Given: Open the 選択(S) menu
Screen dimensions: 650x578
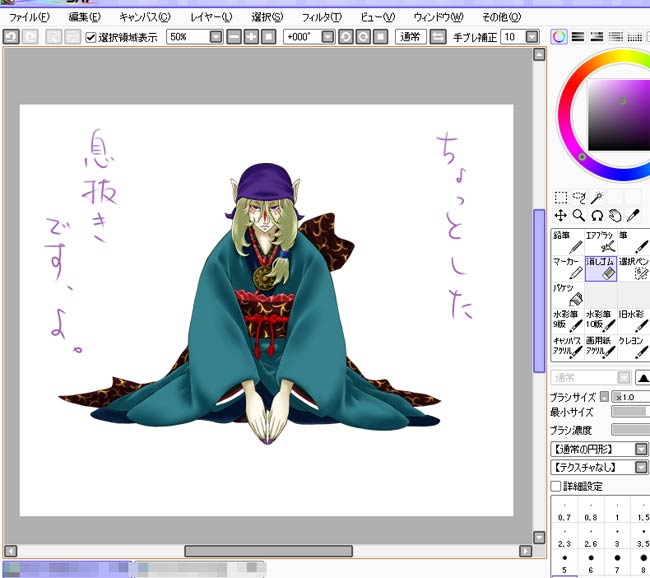Looking at the screenshot, I should click(267, 17).
